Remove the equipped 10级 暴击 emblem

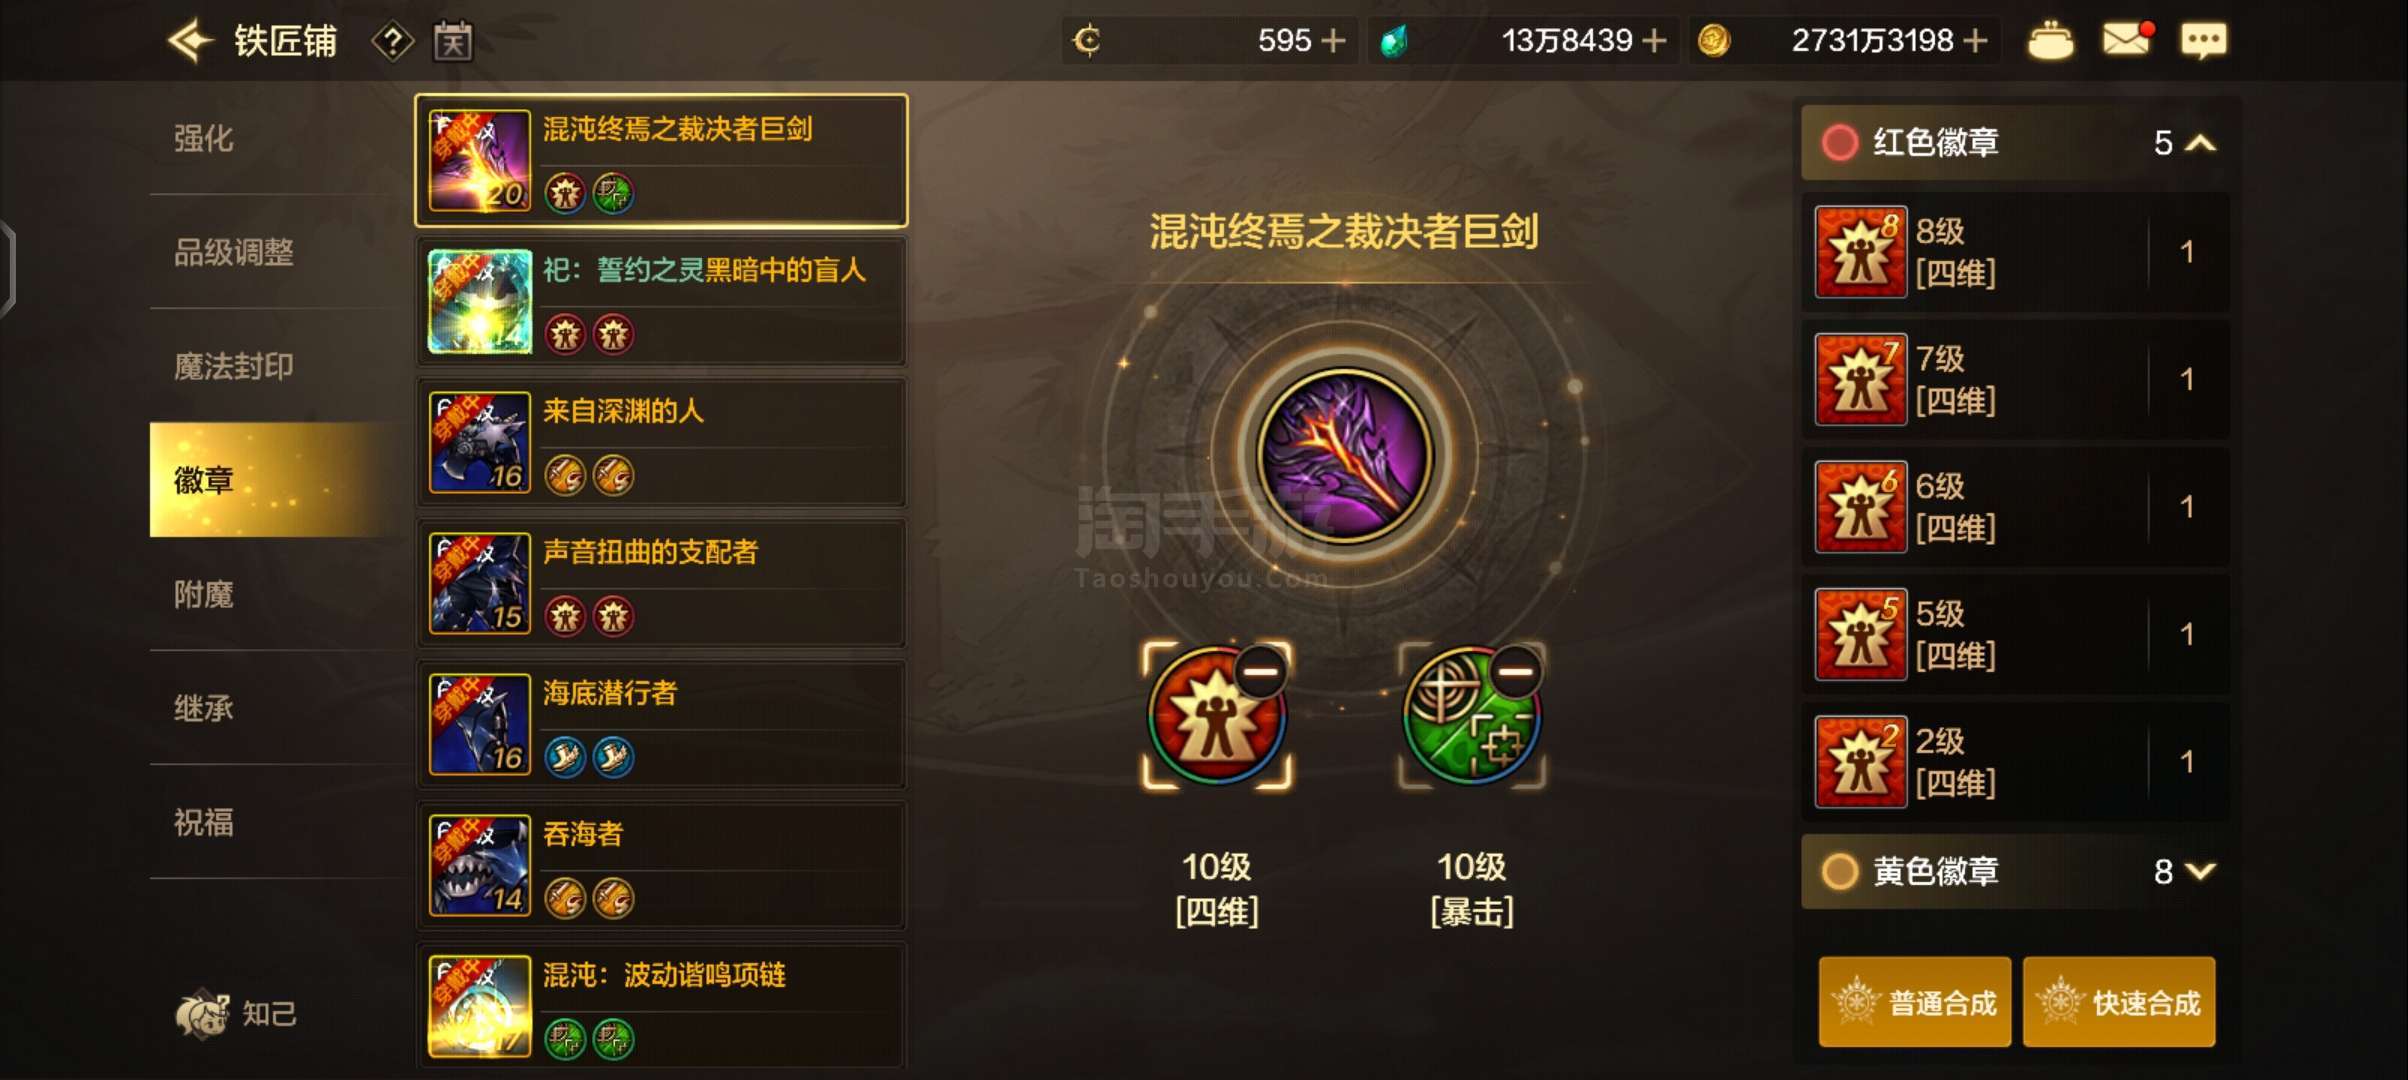pyautogui.click(x=1515, y=672)
